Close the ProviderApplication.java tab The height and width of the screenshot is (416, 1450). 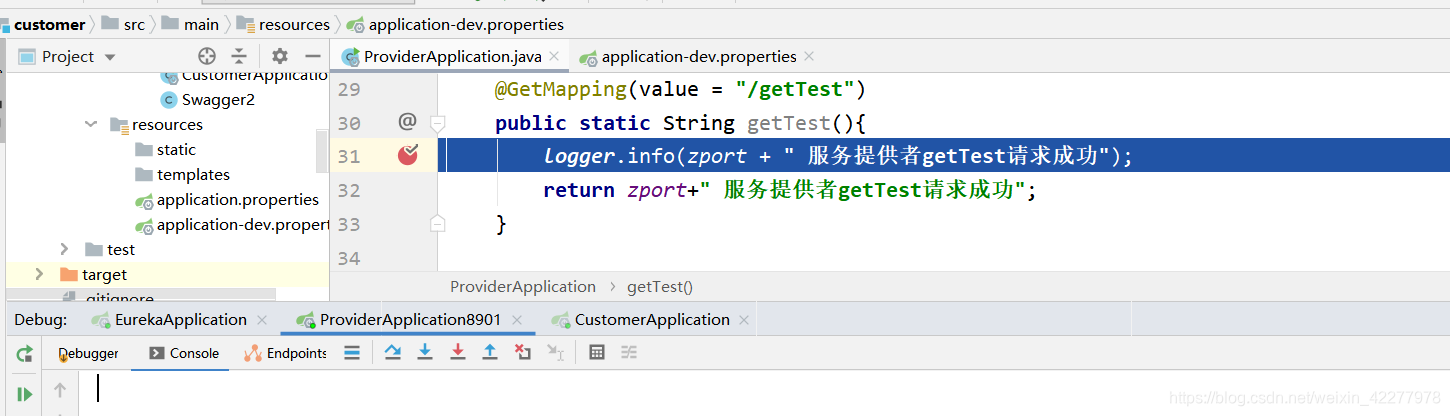[x=554, y=57]
